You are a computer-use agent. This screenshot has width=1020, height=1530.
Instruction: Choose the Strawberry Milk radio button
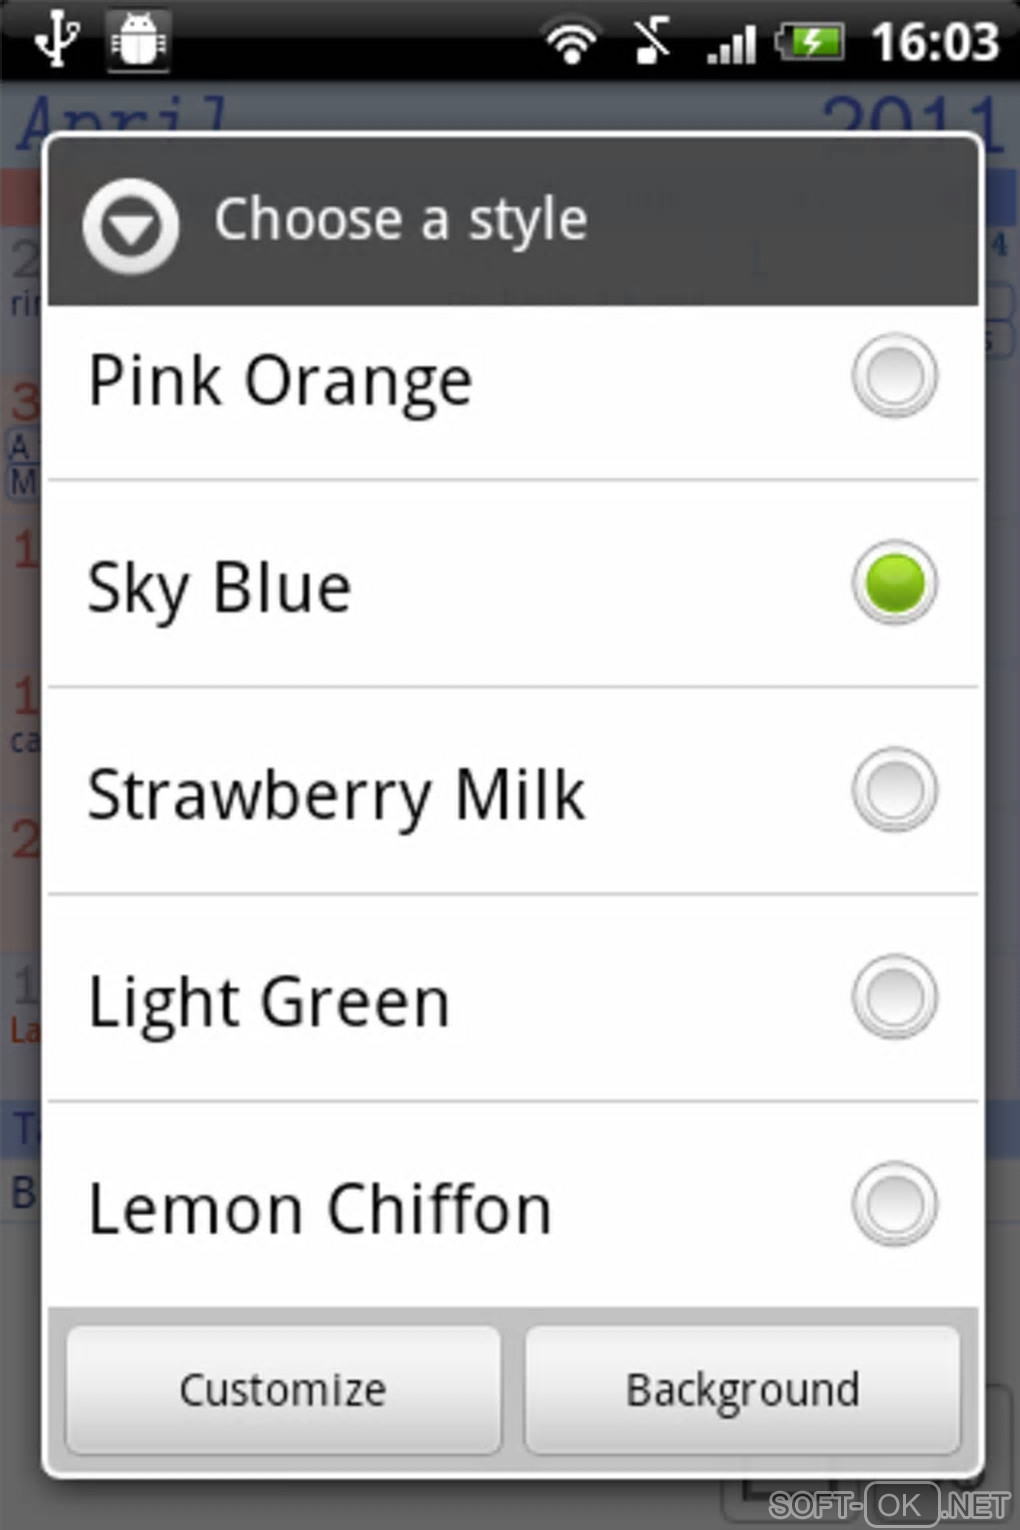(x=894, y=790)
